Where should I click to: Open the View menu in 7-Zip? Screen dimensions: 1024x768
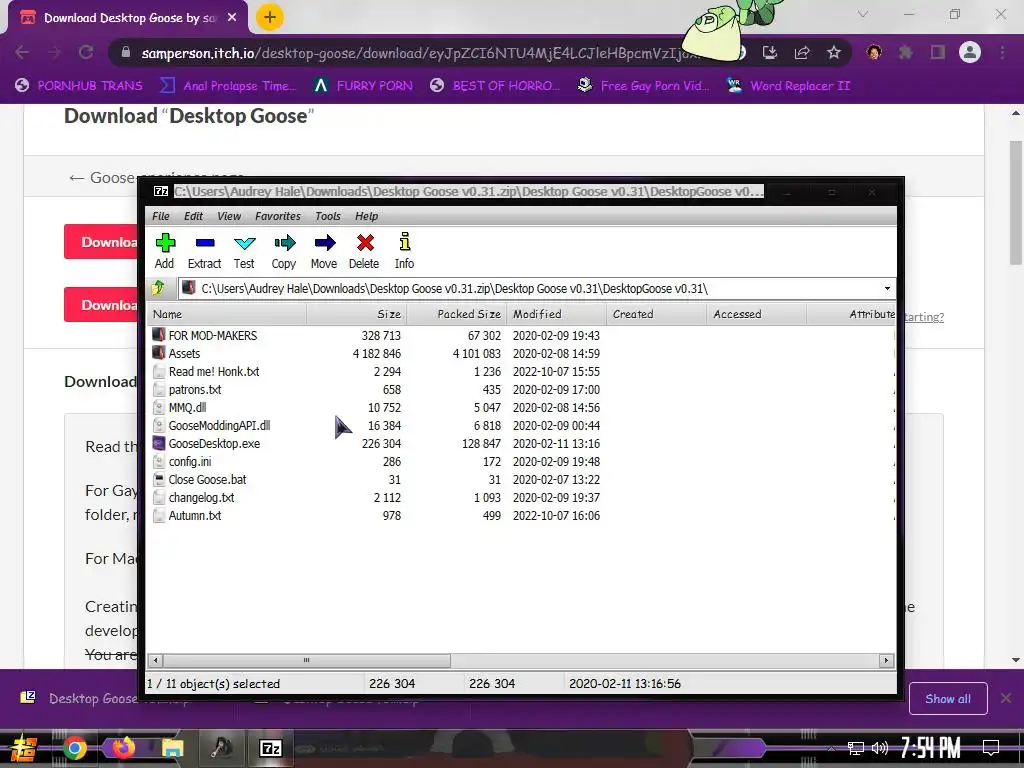pos(229,216)
